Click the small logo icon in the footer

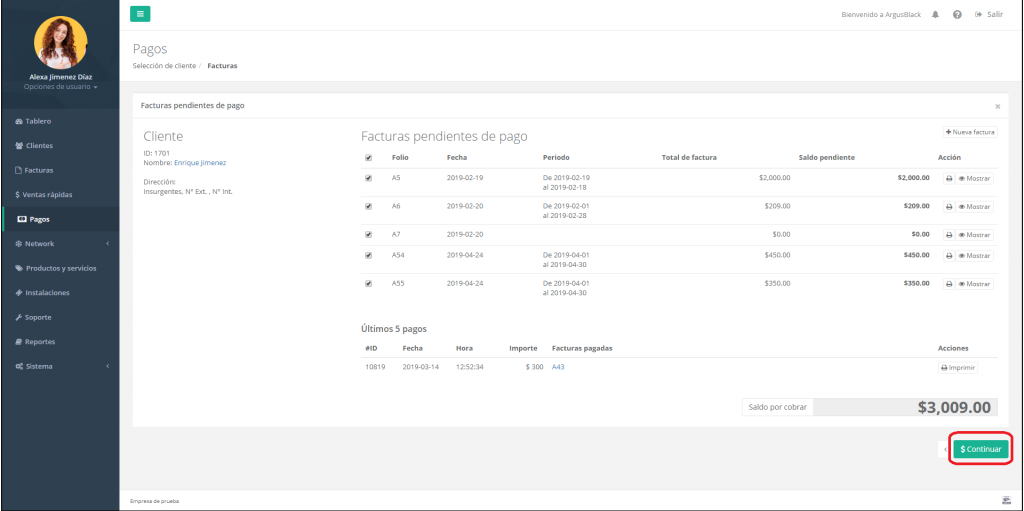click(1006, 501)
